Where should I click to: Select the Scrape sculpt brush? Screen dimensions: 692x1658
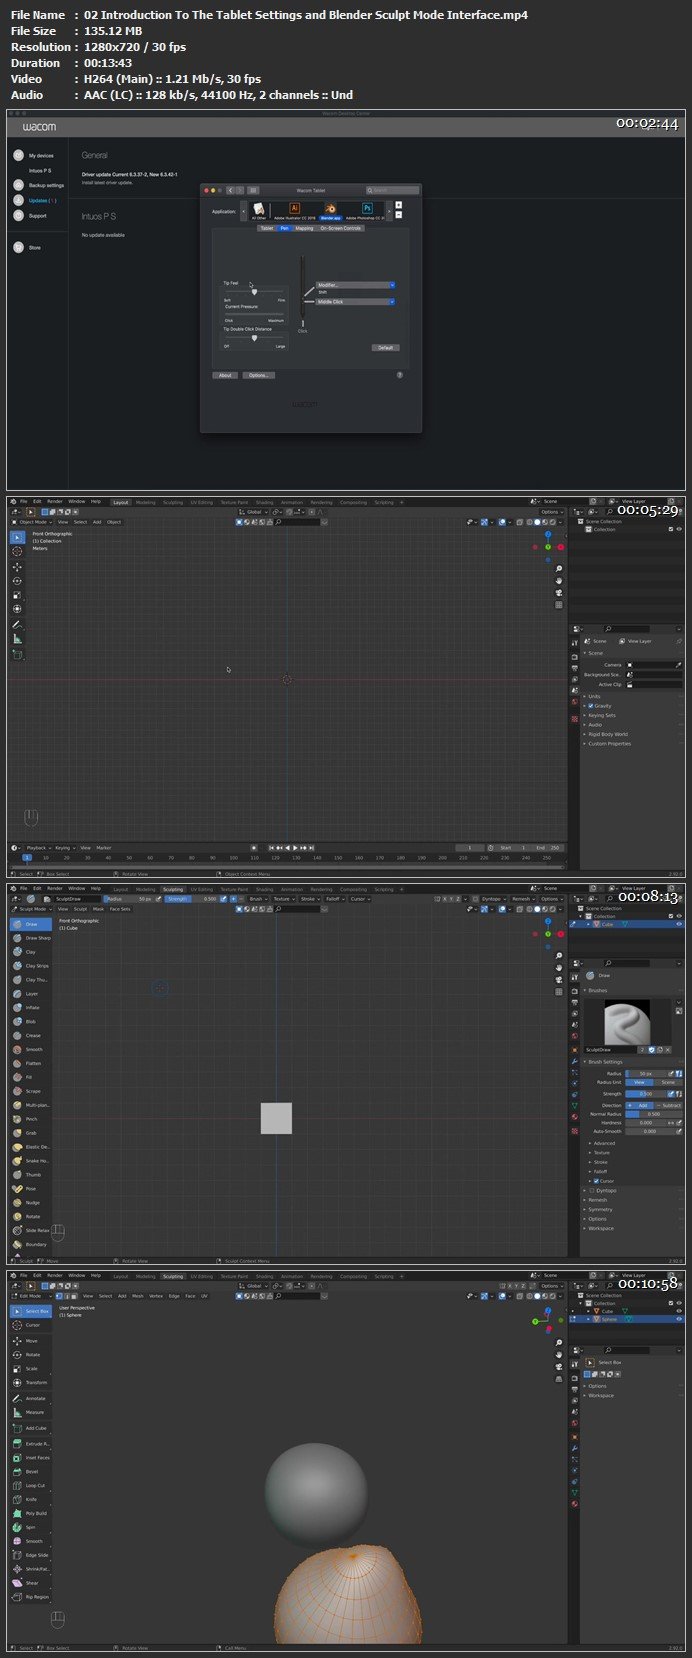tap(31, 1091)
